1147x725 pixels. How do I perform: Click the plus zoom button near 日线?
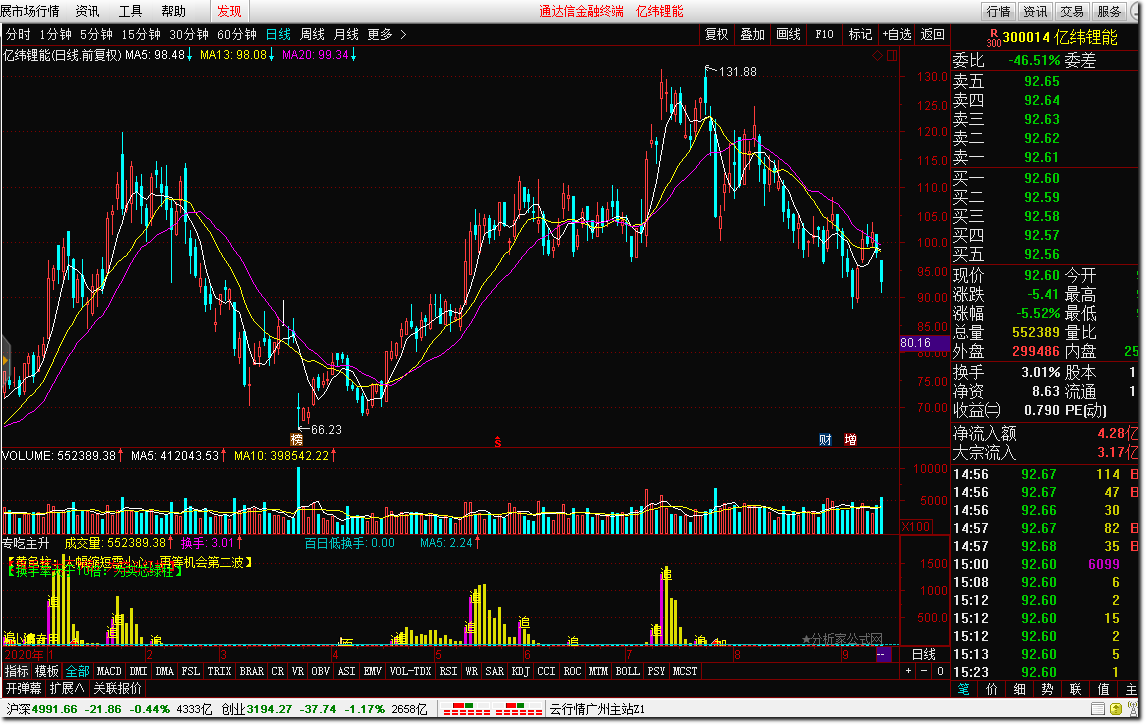[x=909, y=671]
